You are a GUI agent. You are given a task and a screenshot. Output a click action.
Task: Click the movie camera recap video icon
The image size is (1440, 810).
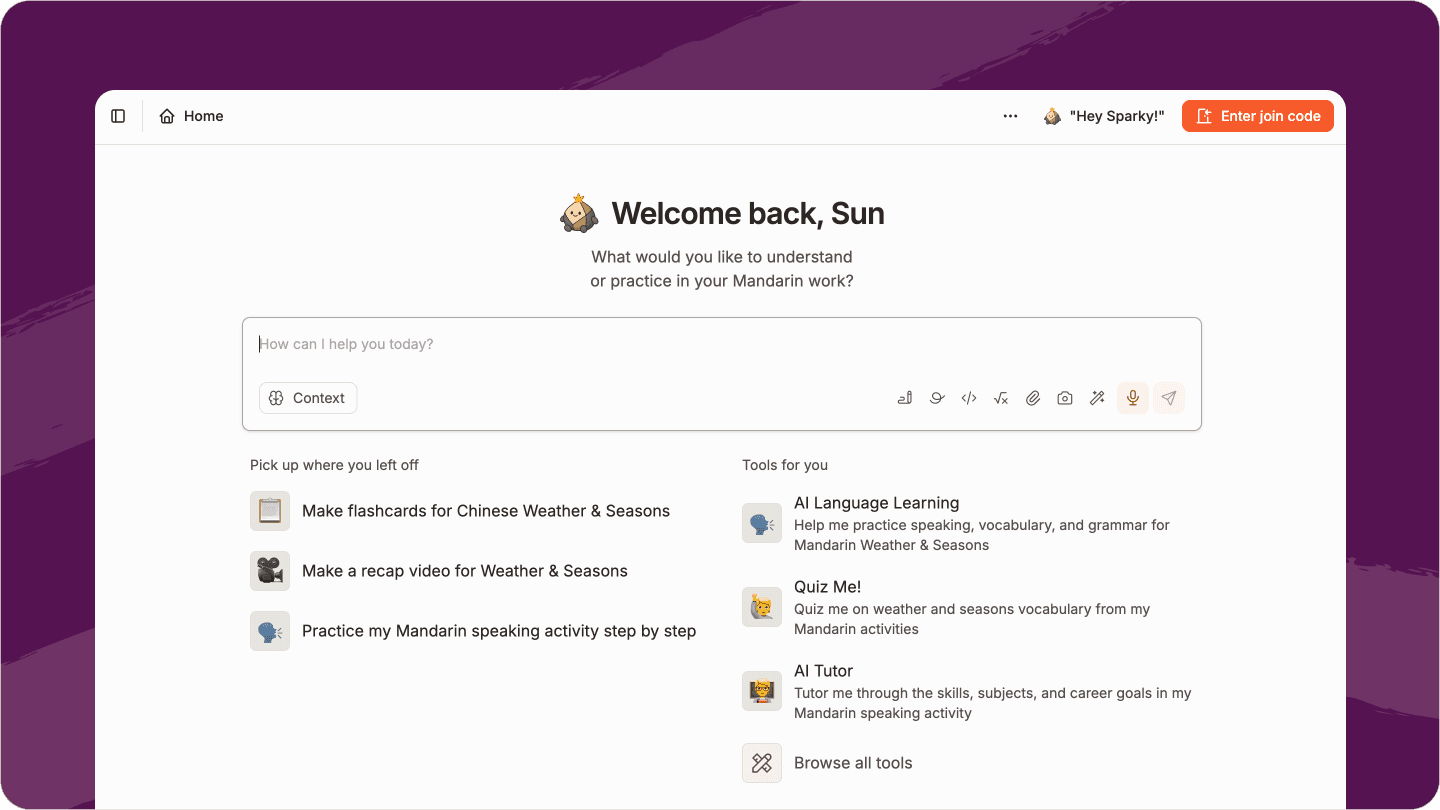(270, 571)
